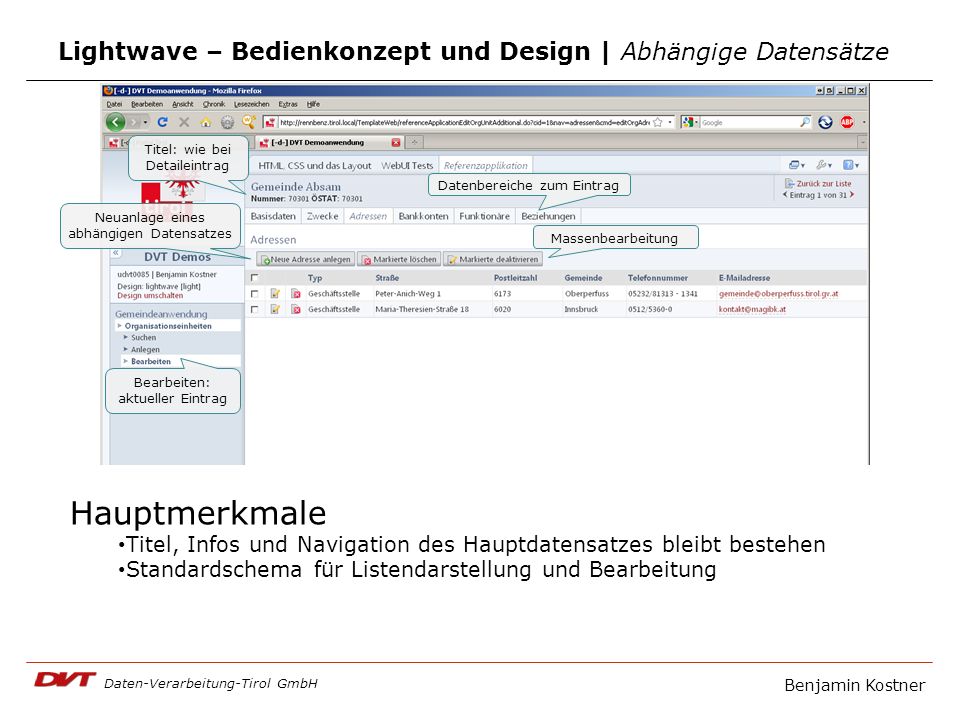Select Suchen in the sidebar tree
The height and width of the screenshot is (720, 960).
(x=143, y=337)
